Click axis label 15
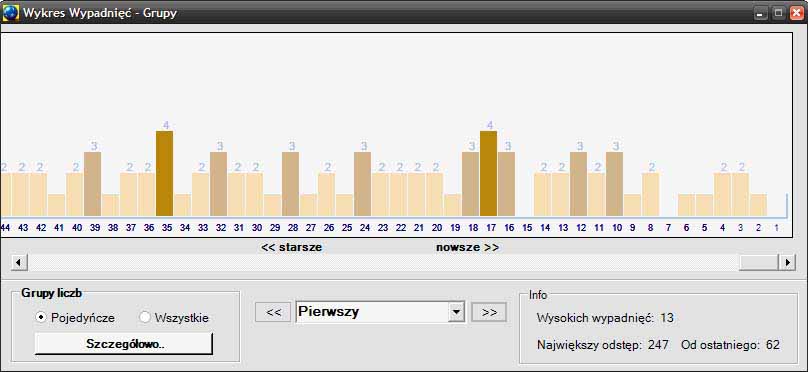Viewport: 808px width, 372px height. coord(527,227)
